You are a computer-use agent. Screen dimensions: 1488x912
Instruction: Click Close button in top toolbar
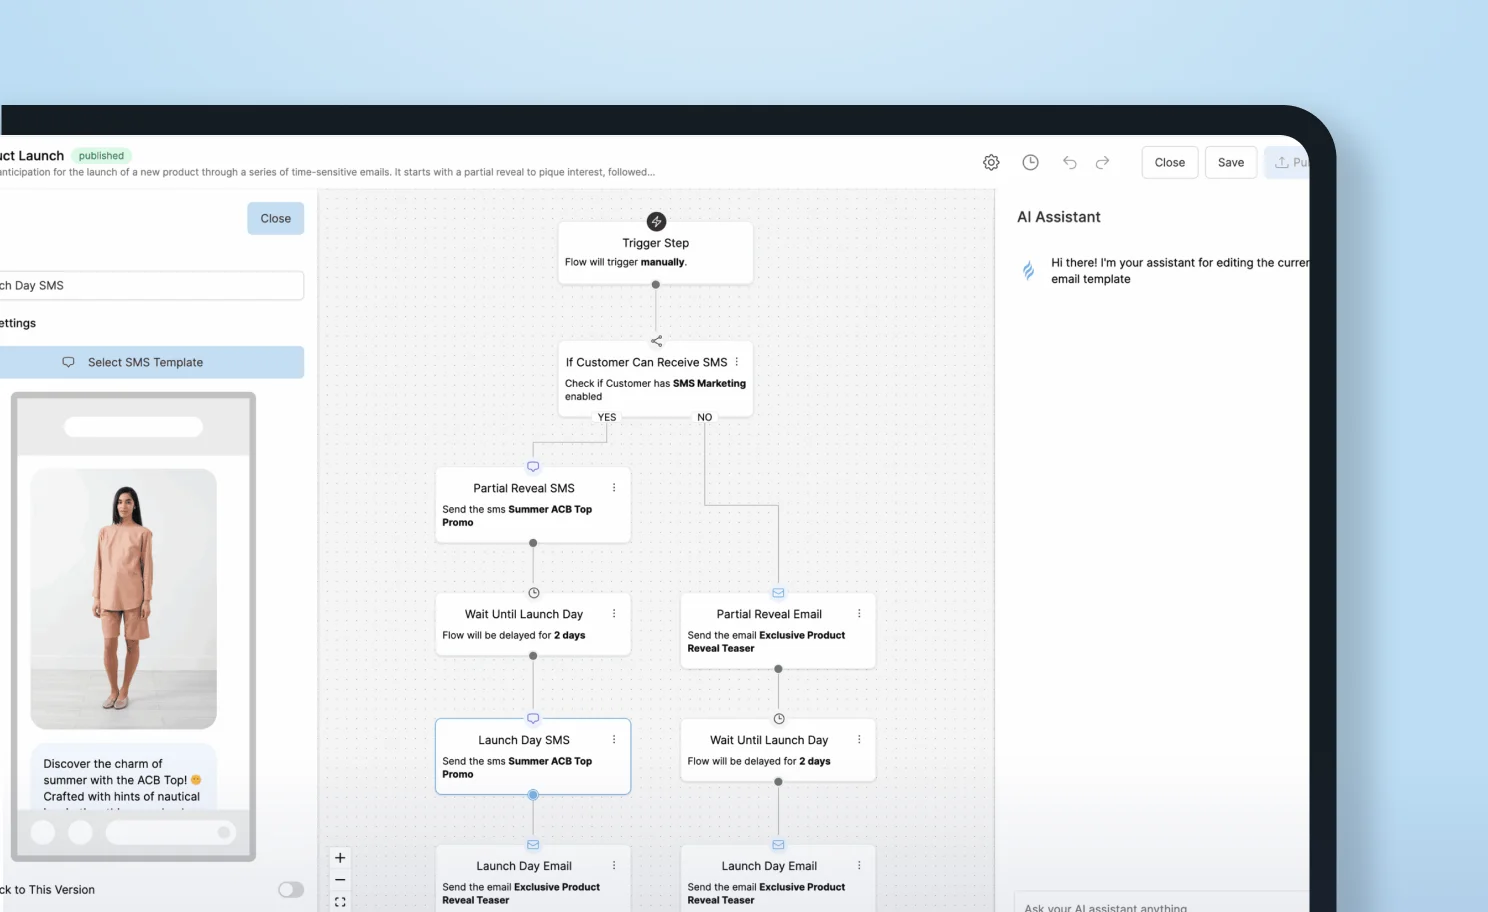(1169, 162)
